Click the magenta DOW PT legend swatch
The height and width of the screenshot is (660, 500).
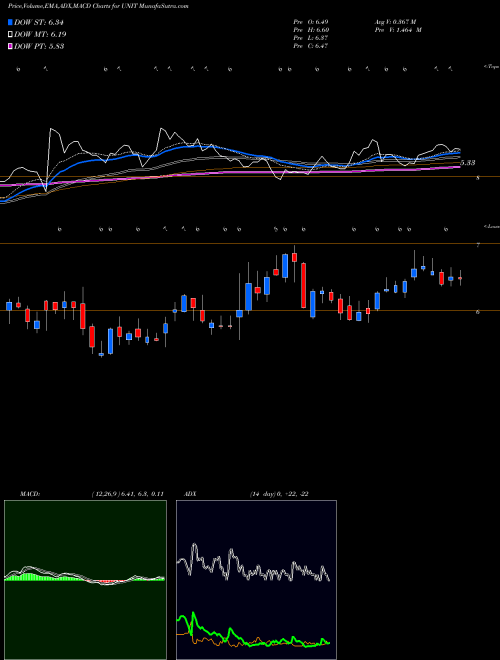pos(10,46)
